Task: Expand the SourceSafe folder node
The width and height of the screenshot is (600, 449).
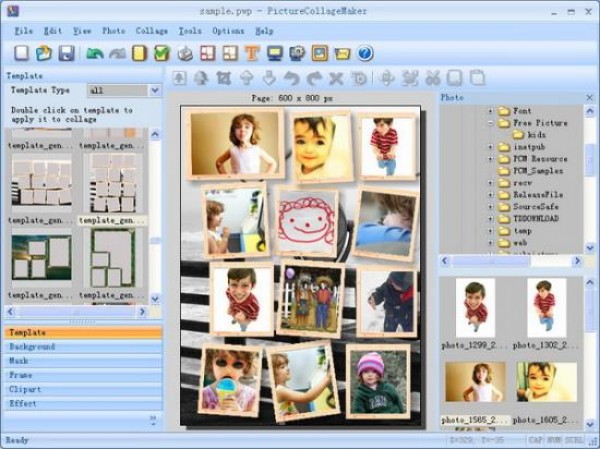Action: pos(490,207)
